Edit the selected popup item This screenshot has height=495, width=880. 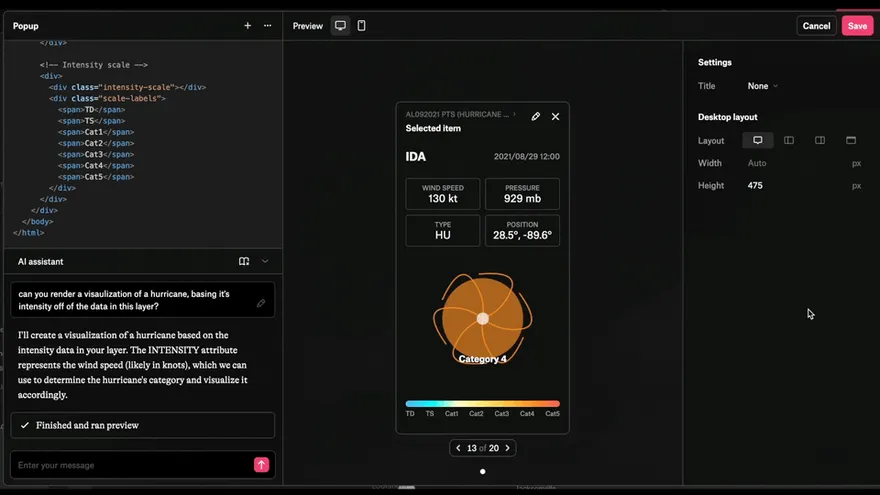click(x=535, y=117)
